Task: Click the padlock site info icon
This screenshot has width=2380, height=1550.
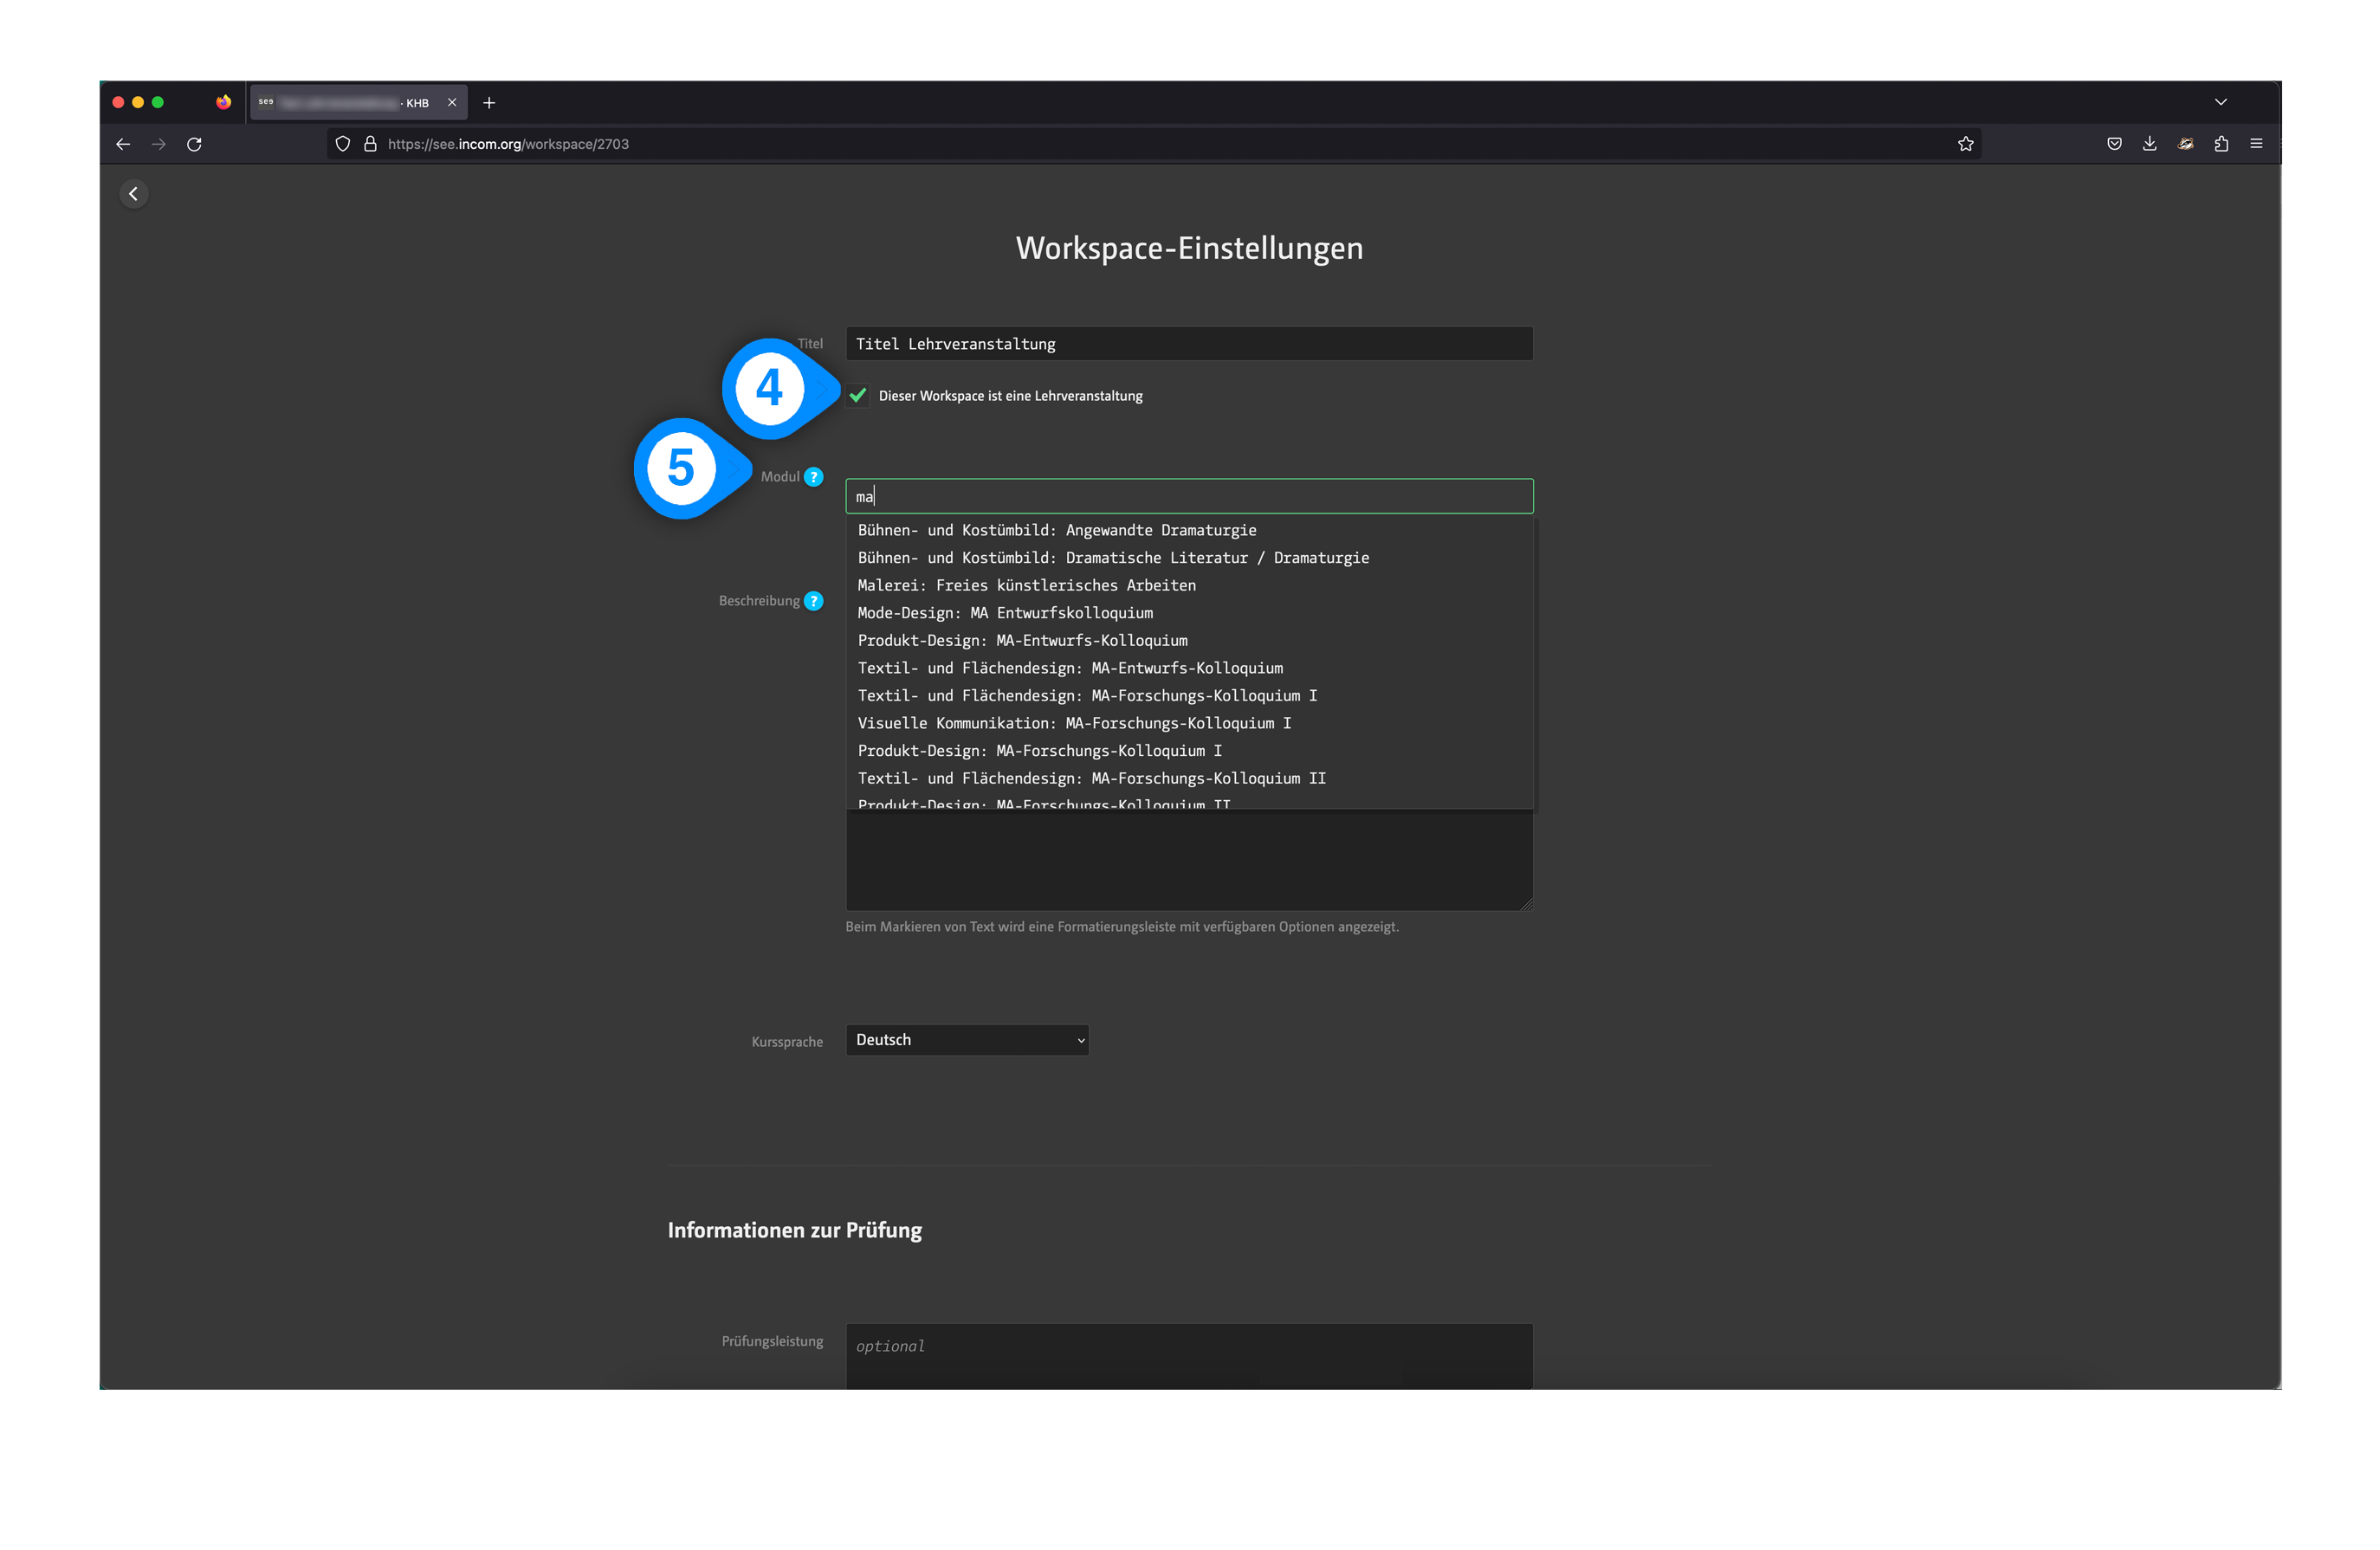Action: coord(370,144)
